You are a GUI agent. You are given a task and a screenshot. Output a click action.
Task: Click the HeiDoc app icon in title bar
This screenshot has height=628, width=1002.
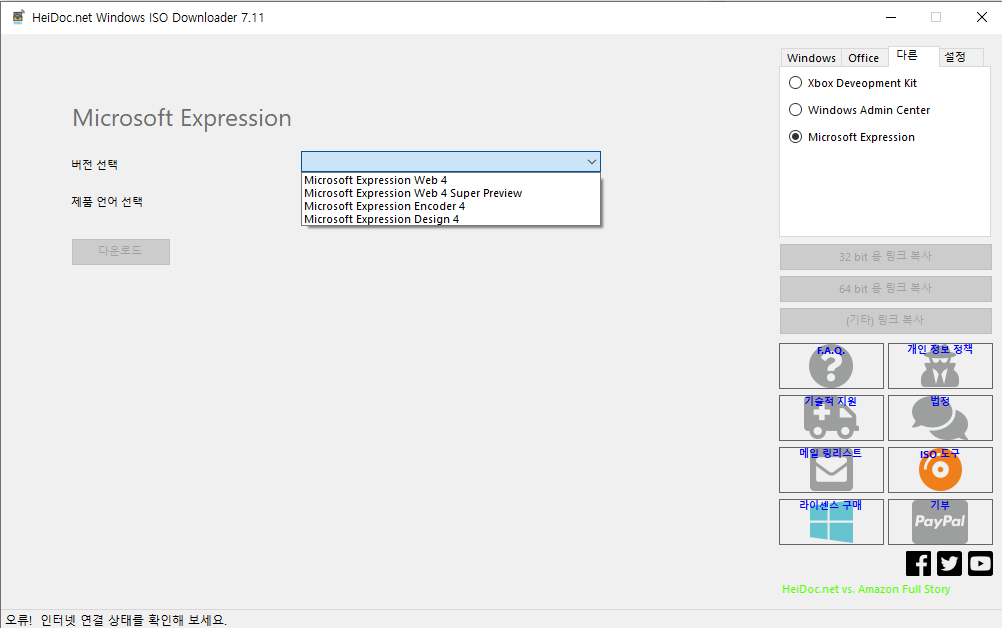click(19, 17)
